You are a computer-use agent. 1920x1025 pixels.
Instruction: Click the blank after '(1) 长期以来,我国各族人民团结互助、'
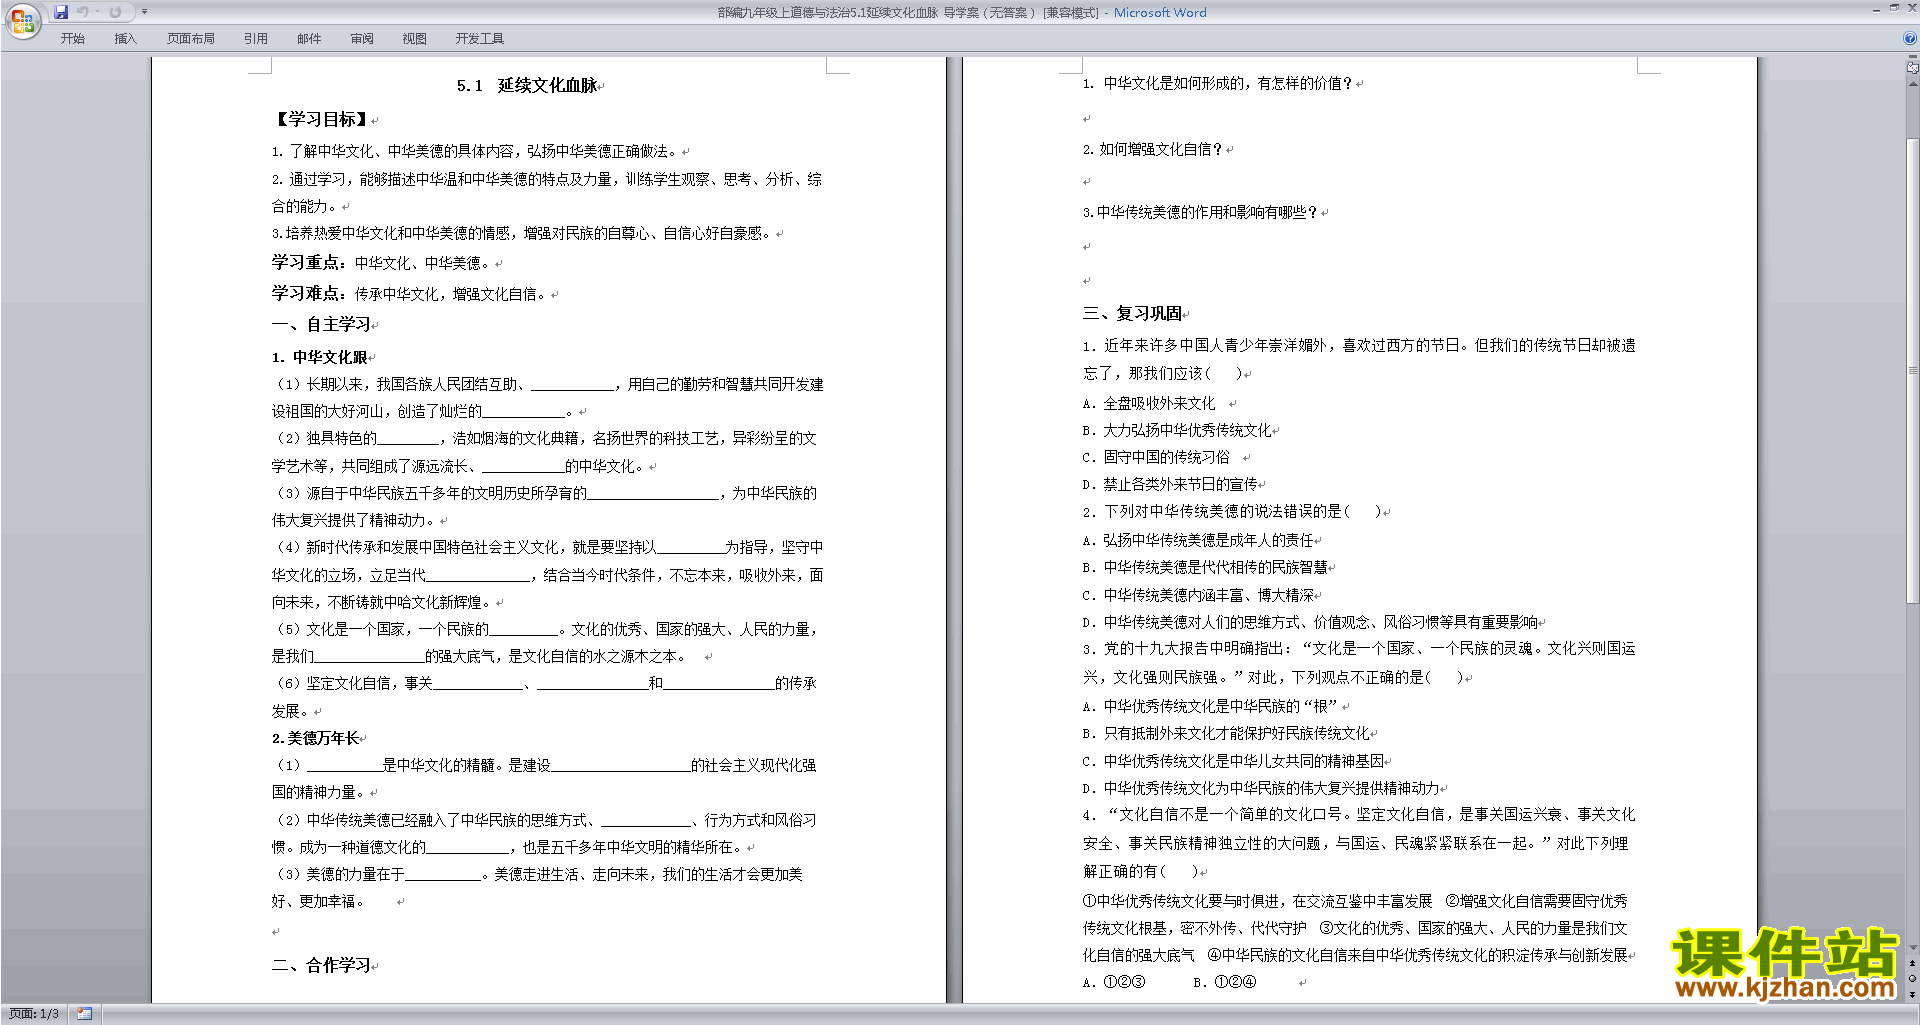(x=572, y=384)
